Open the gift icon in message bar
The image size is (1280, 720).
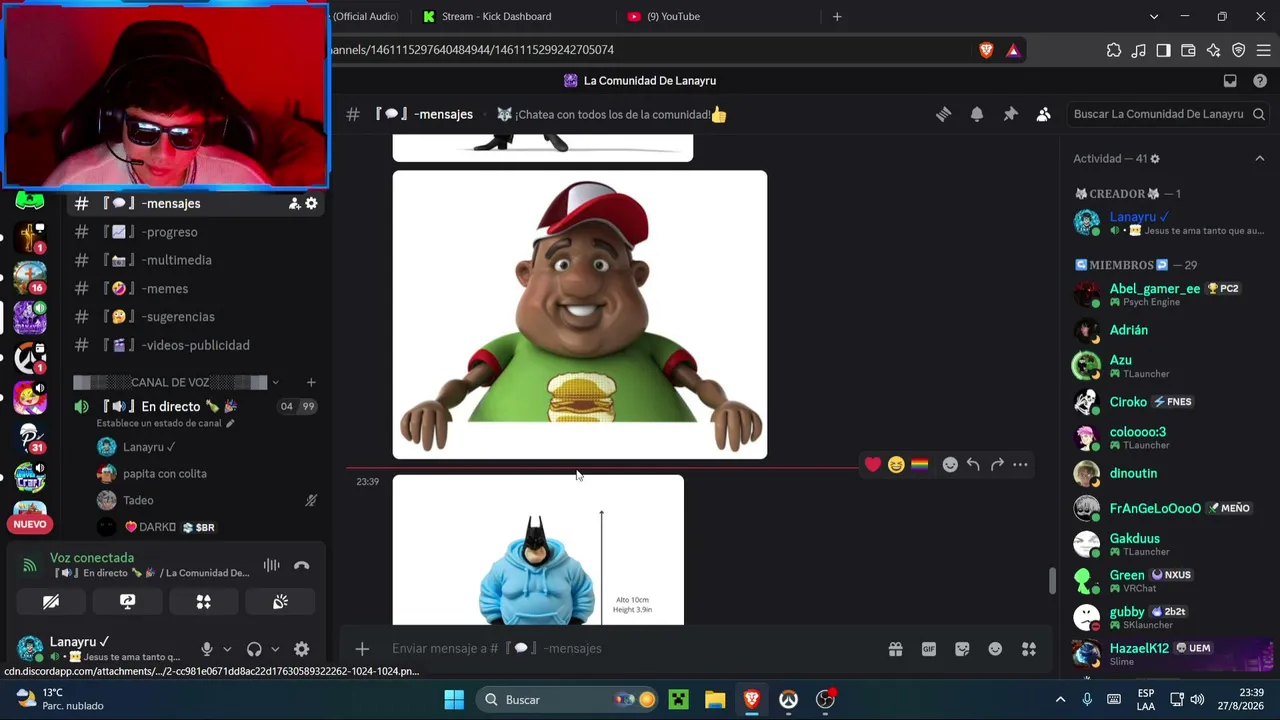coord(896,649)
